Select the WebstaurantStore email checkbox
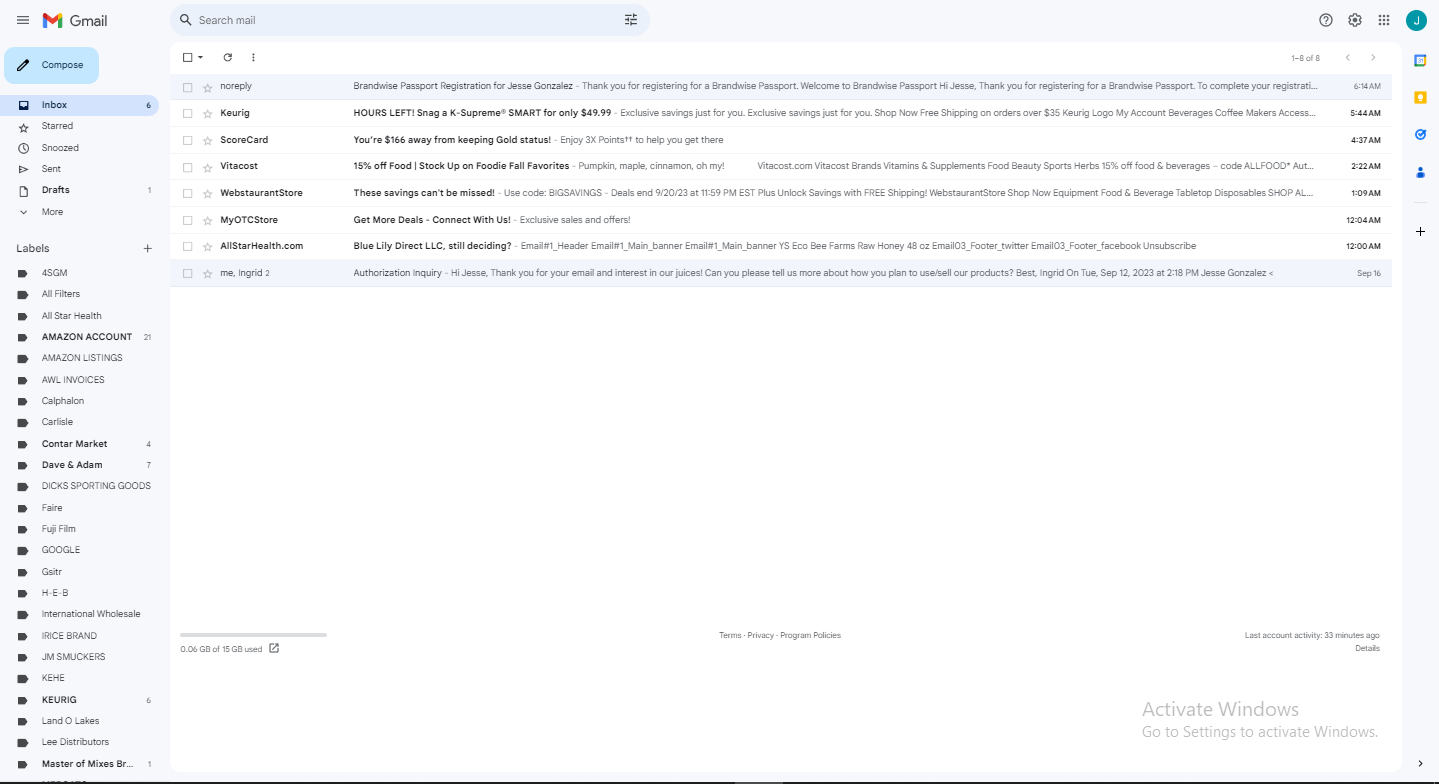This screenshot has height=784, width=1439. [x=187, y=193]
